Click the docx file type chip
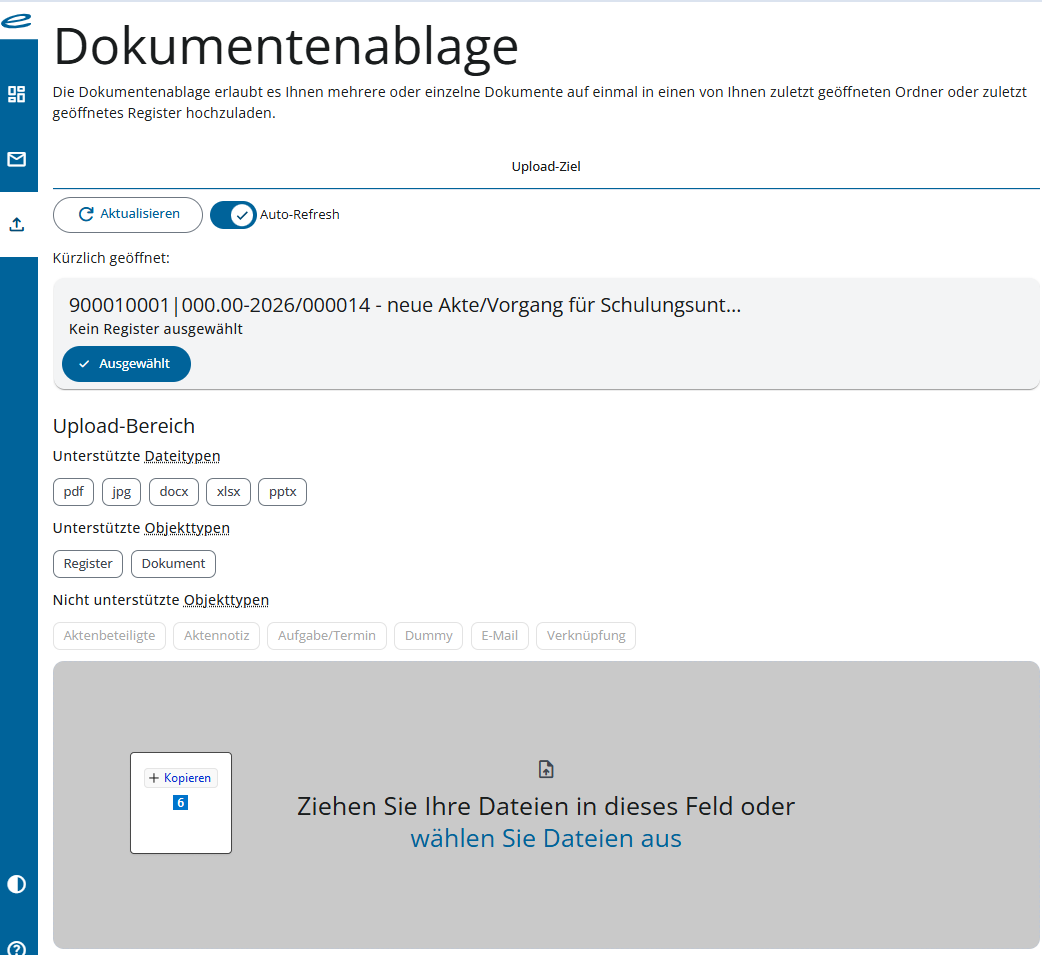Screen dimensions: 1042x955 [174, 492]
